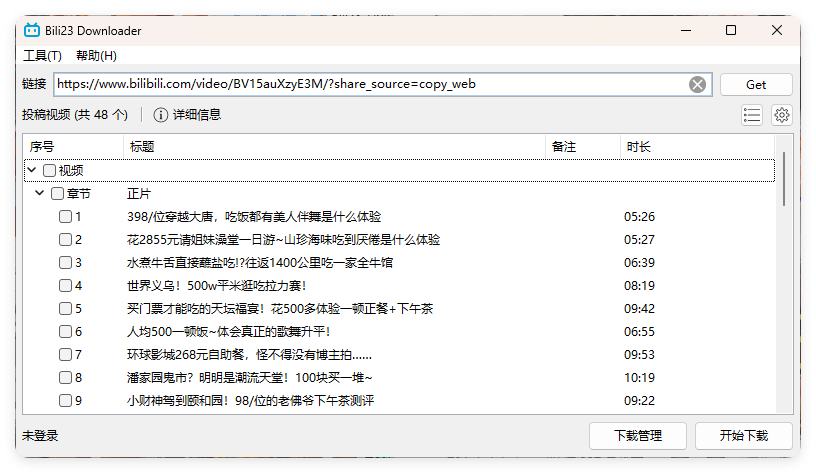Click the detailed info circle icon
Viewport: 816px width, 473px height.
coord(160,115)
